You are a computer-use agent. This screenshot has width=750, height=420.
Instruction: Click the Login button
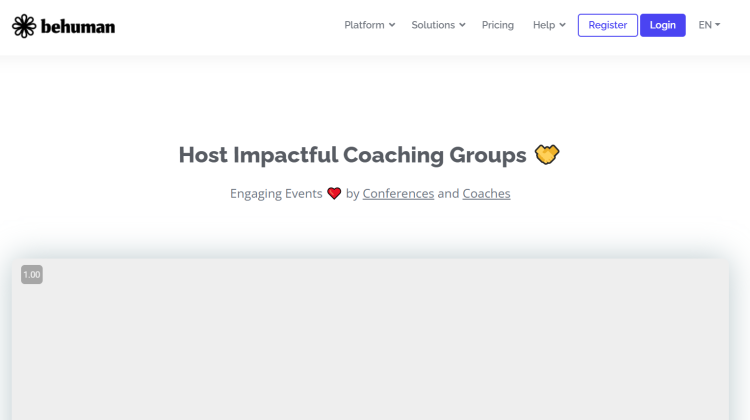(662, 25)
